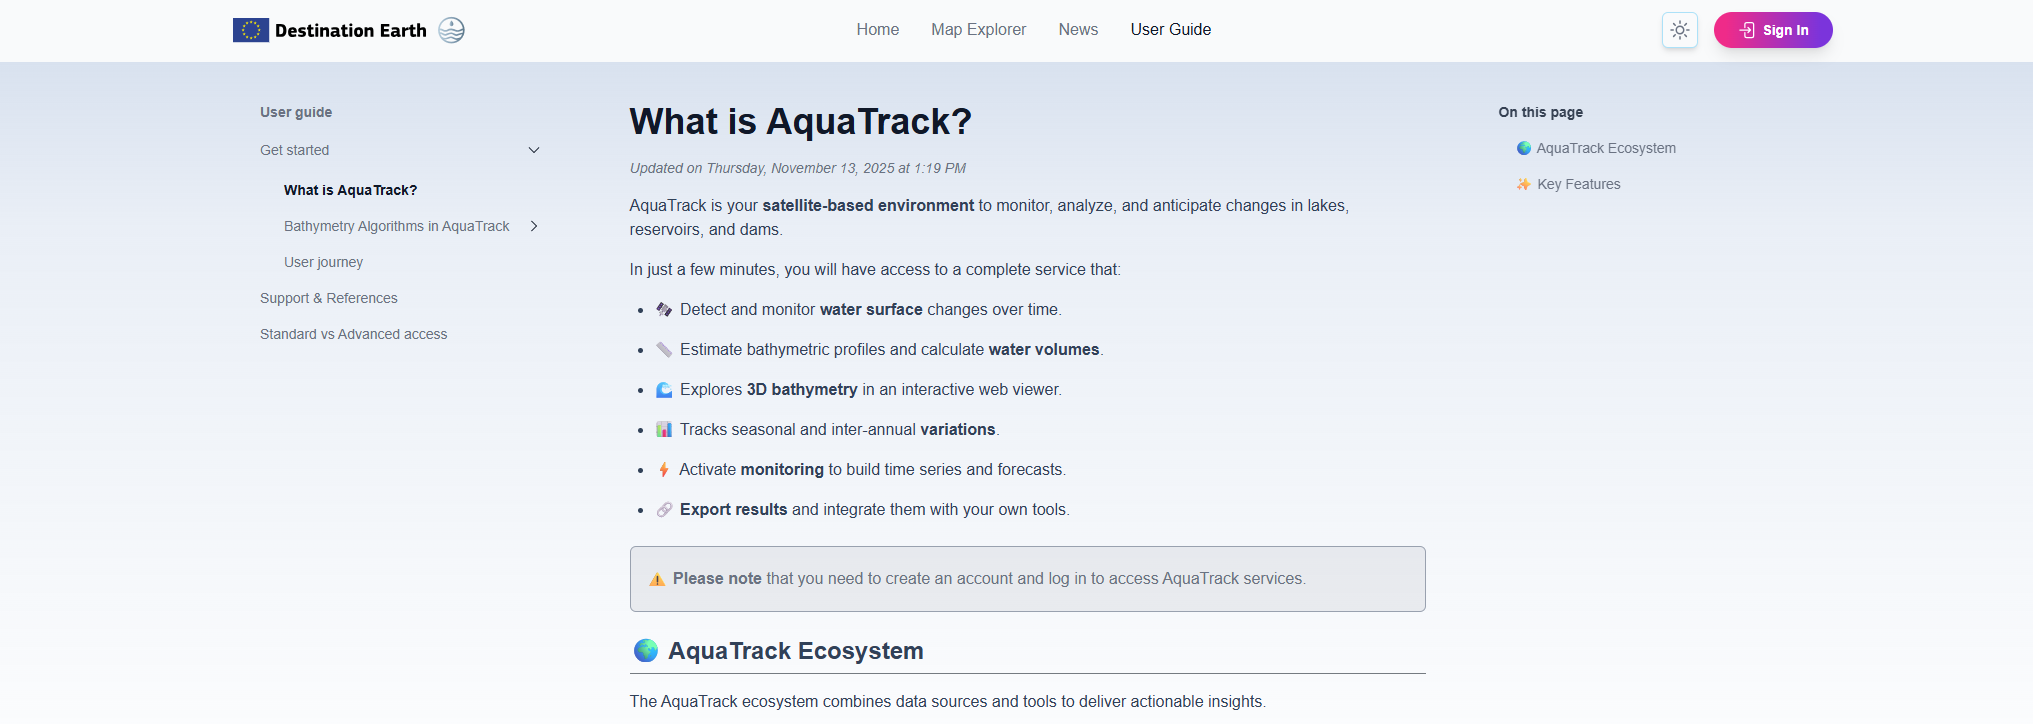The height and width of the screenshot is (724, 2033).
Task: Click the warning triangle icon in notice
Action: [657, 579]
